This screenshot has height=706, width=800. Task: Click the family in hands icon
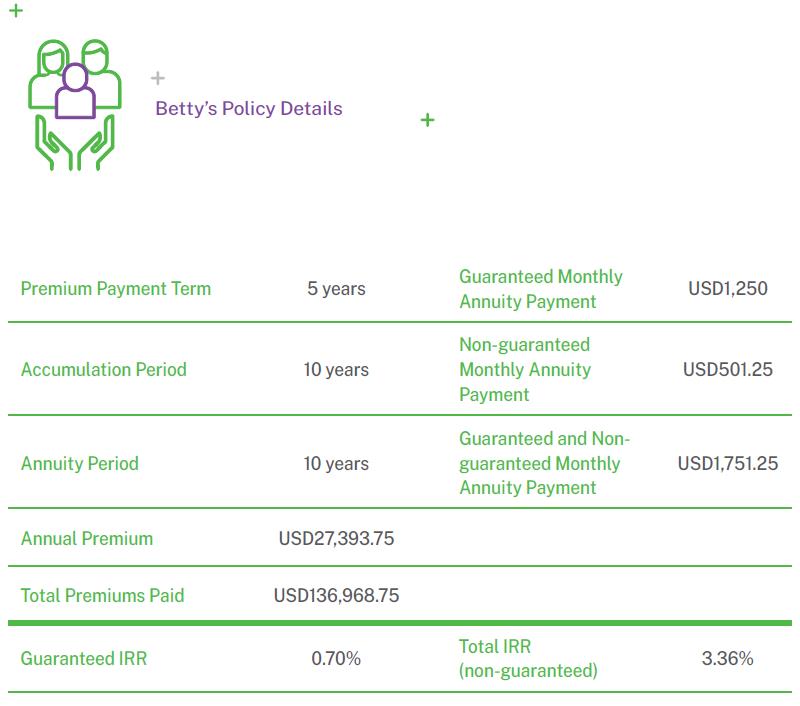point(74,105)
